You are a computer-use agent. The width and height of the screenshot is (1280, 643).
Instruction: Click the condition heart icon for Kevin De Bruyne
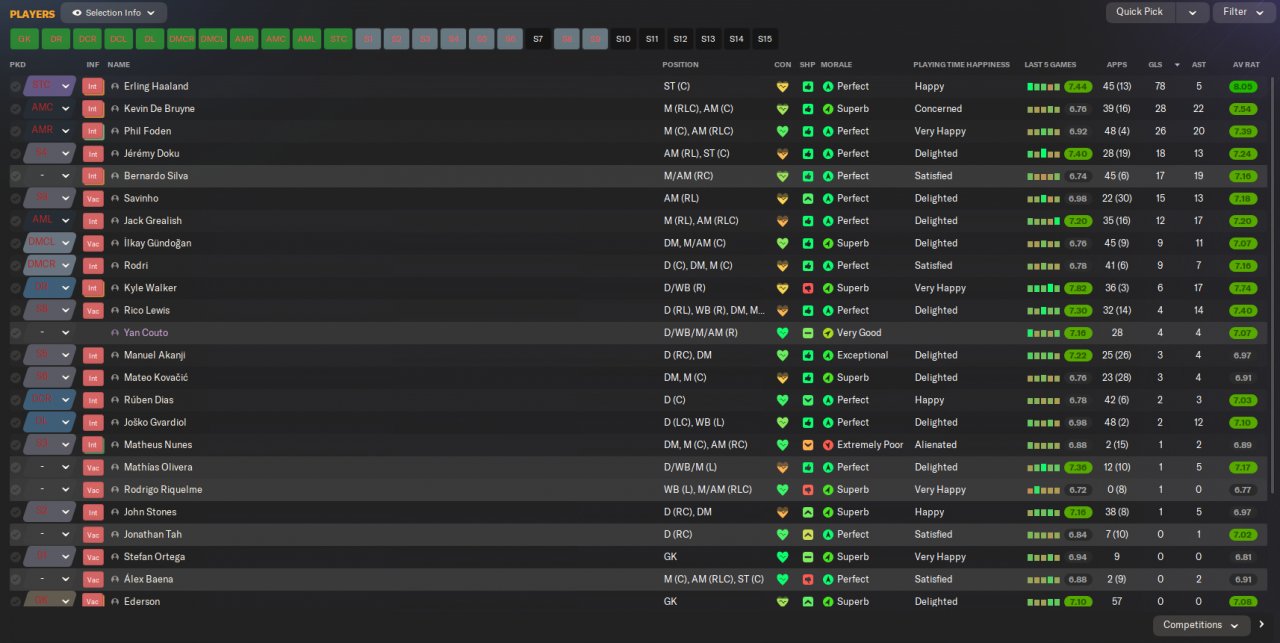[782, 109]
